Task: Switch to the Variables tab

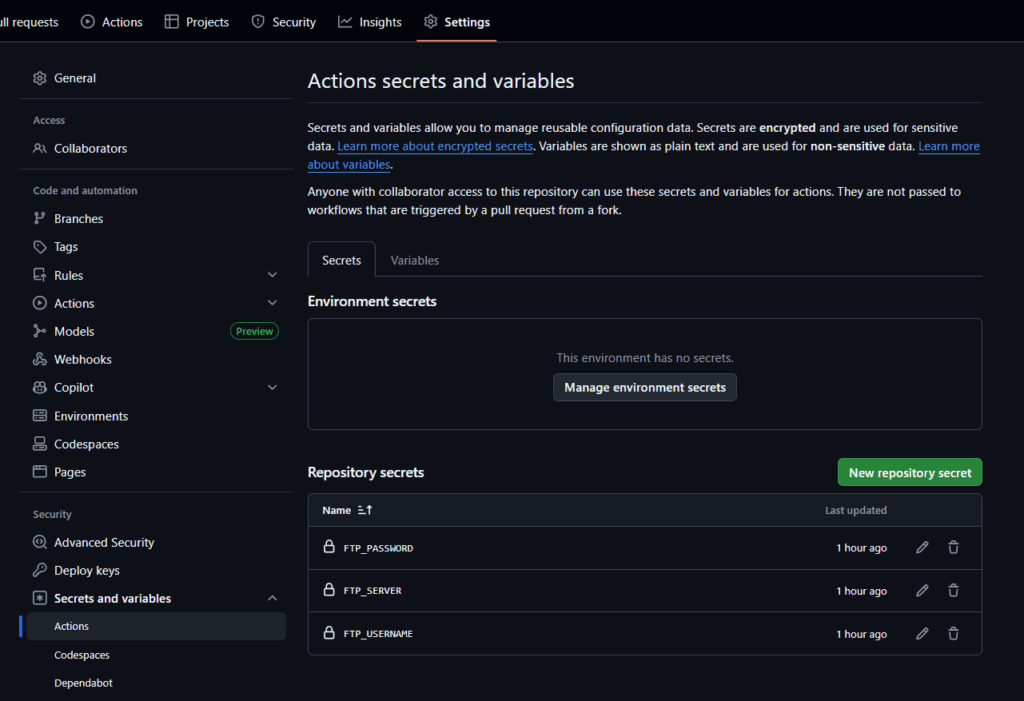Action: click(415, 260)
